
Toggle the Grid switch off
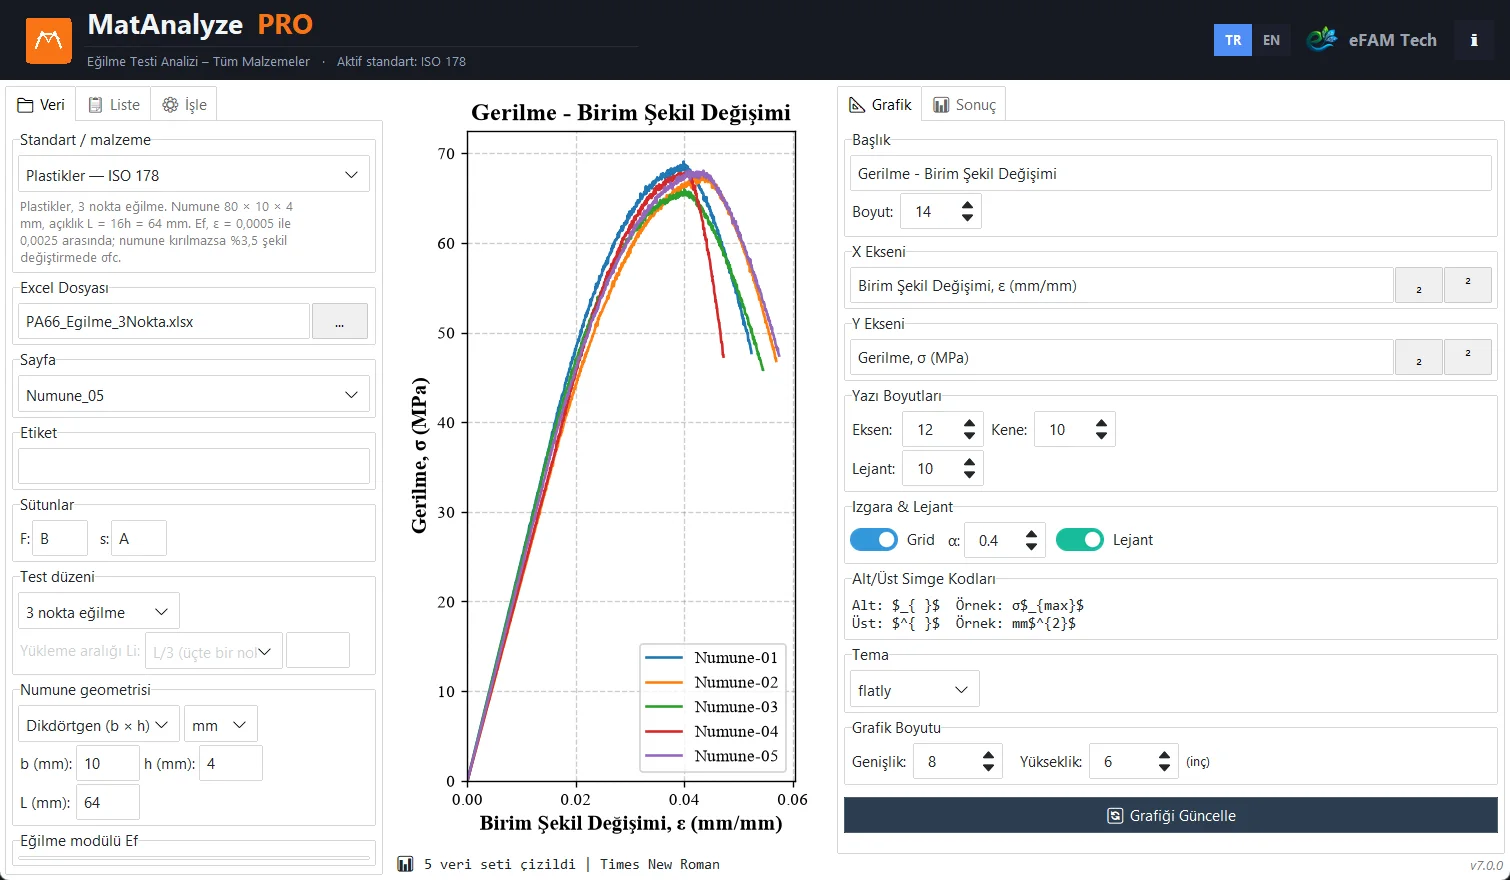[x=874, y=540]
